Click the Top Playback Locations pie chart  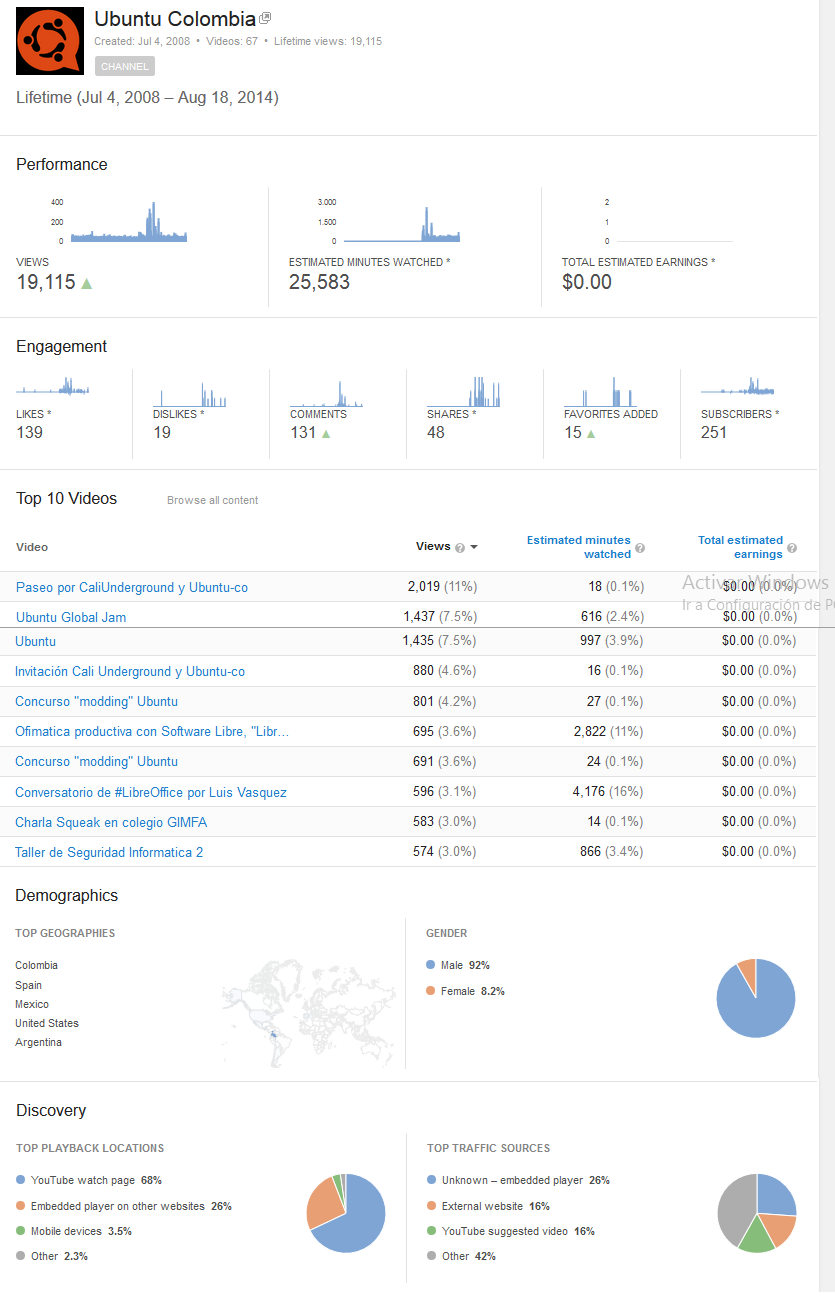(x=346, y=1213)
